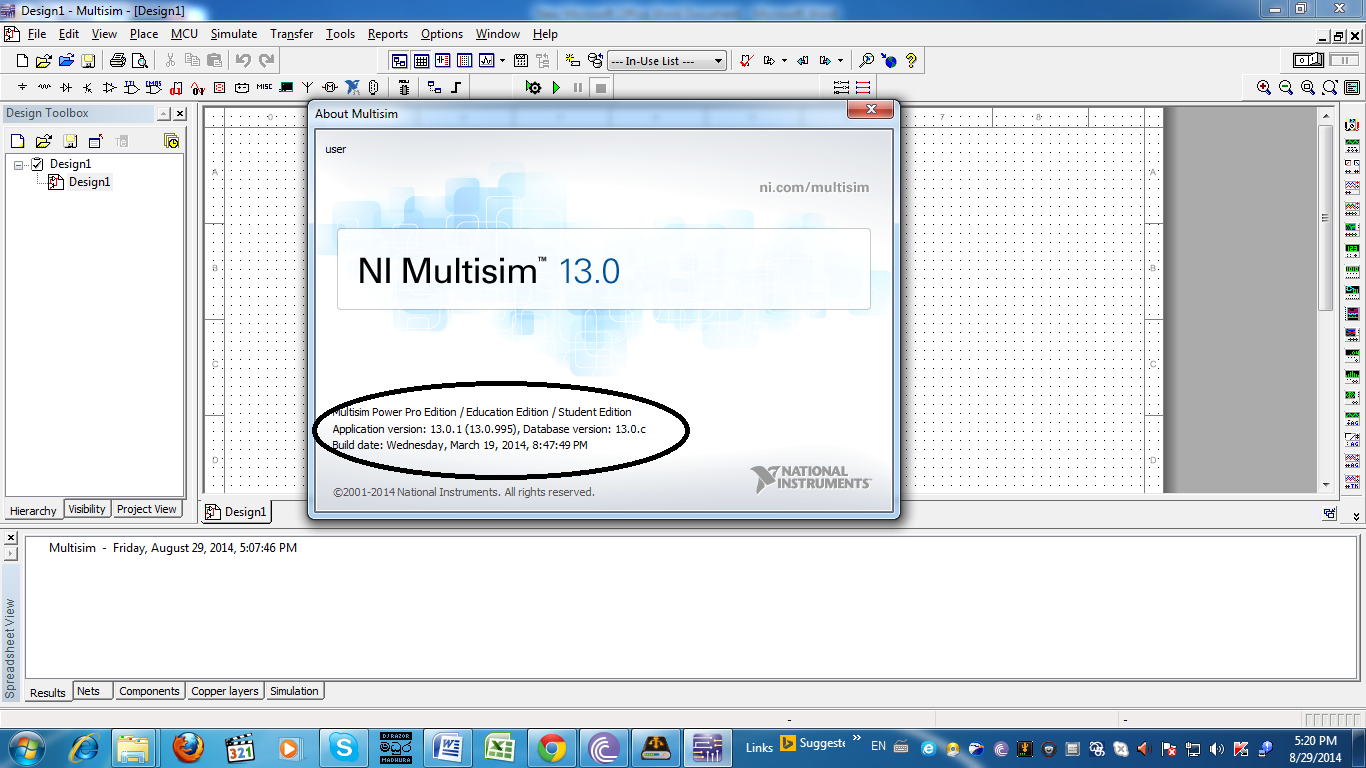
Task: Select the Copper layers tab
Action: 225,691
